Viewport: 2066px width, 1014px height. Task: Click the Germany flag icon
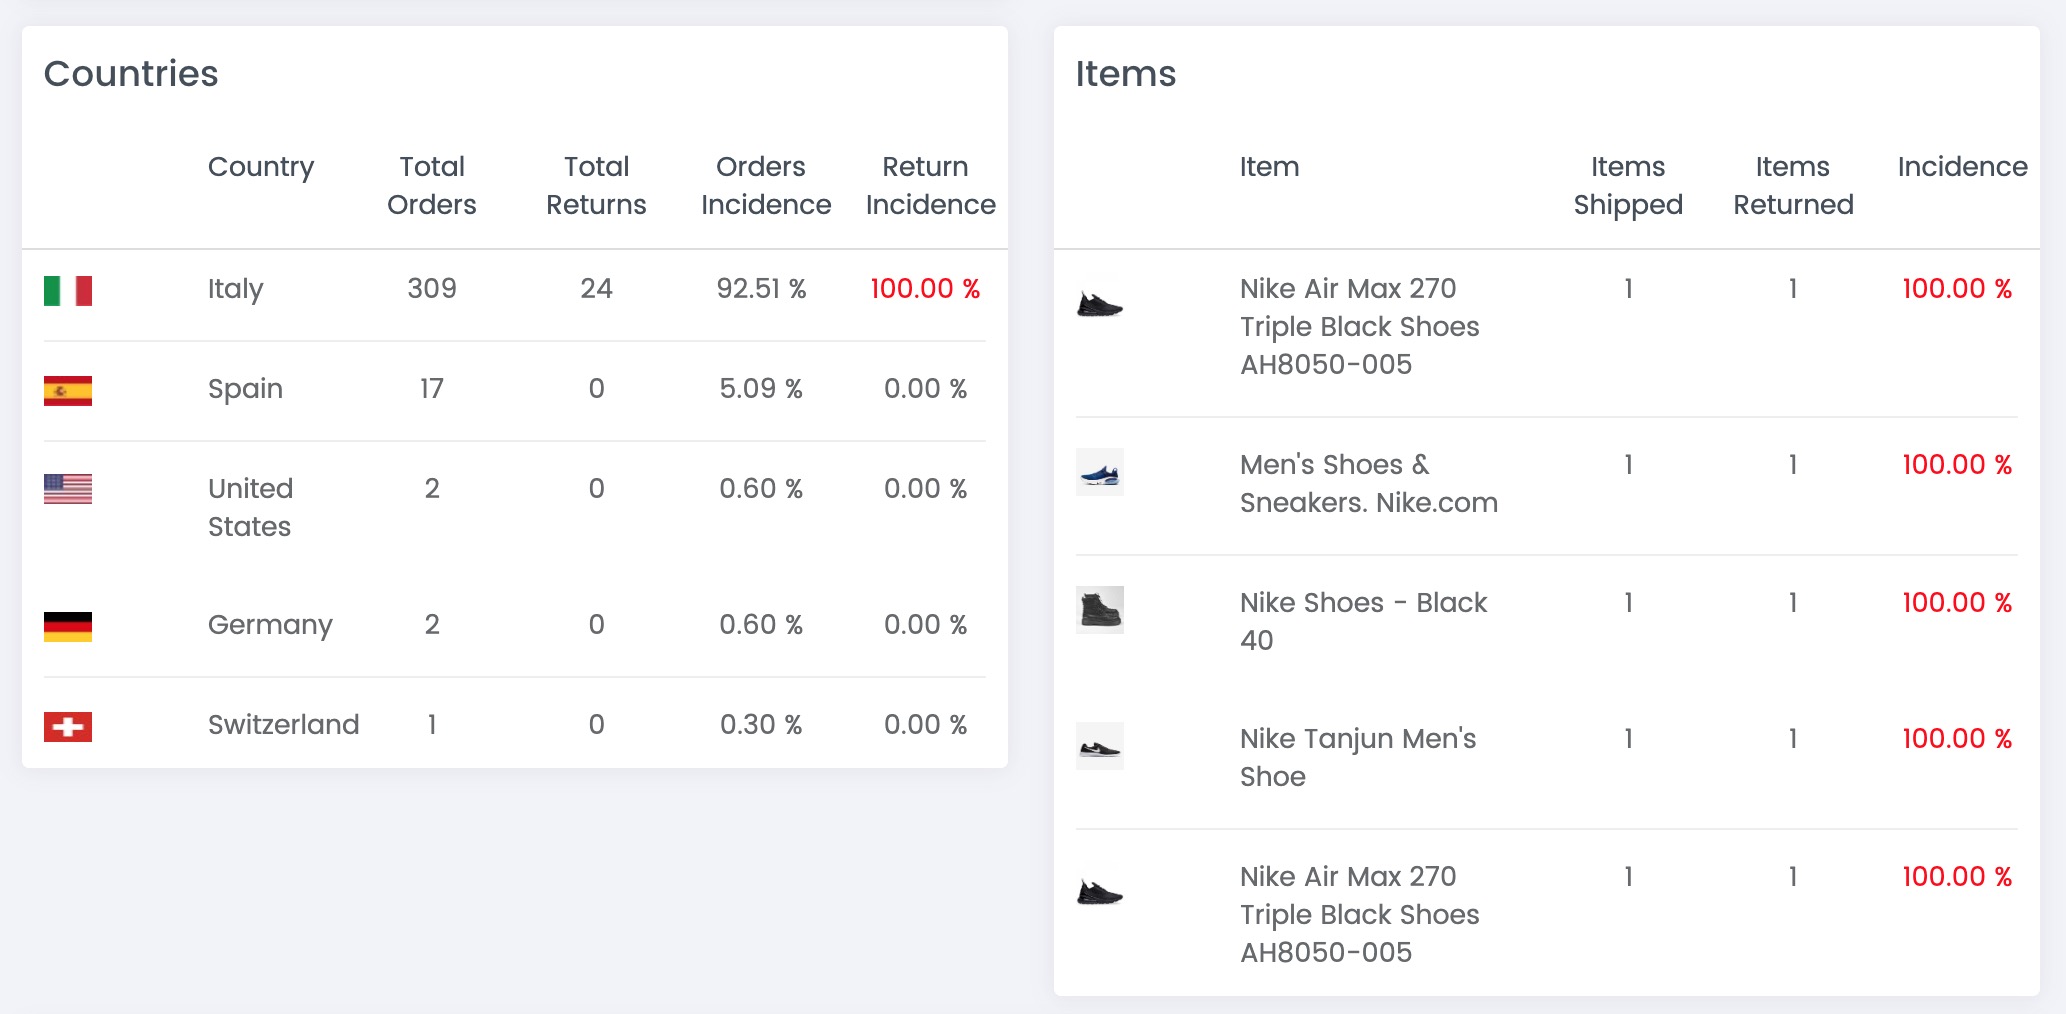coord(68,627)
